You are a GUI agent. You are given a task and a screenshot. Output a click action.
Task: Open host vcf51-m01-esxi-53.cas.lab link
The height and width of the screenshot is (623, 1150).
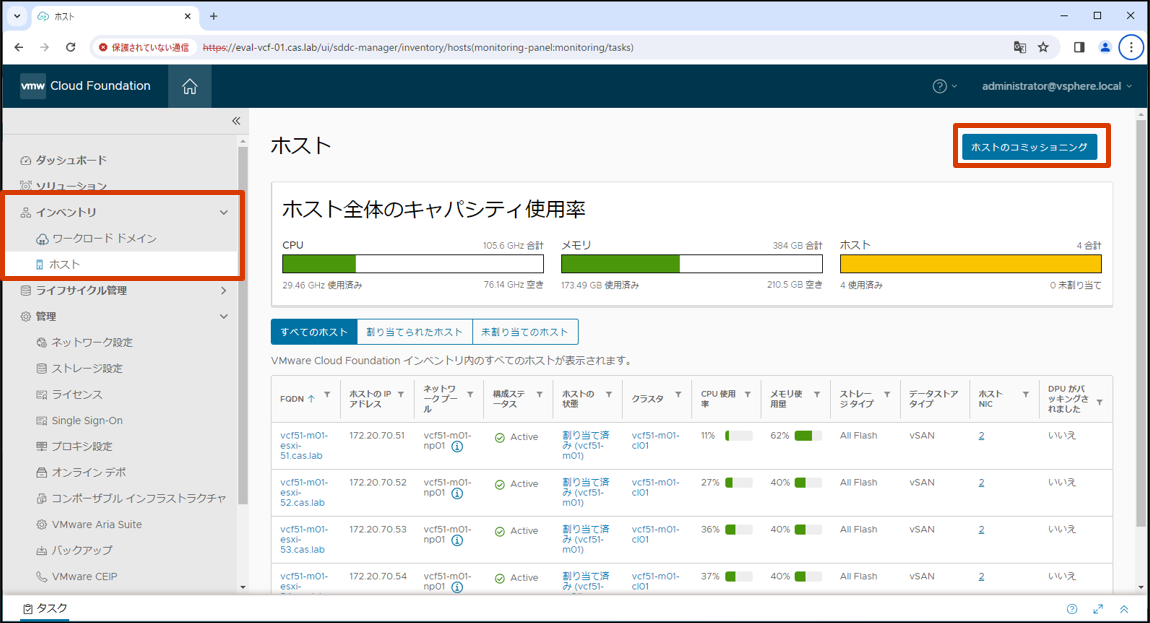click(x=304, y=539)
